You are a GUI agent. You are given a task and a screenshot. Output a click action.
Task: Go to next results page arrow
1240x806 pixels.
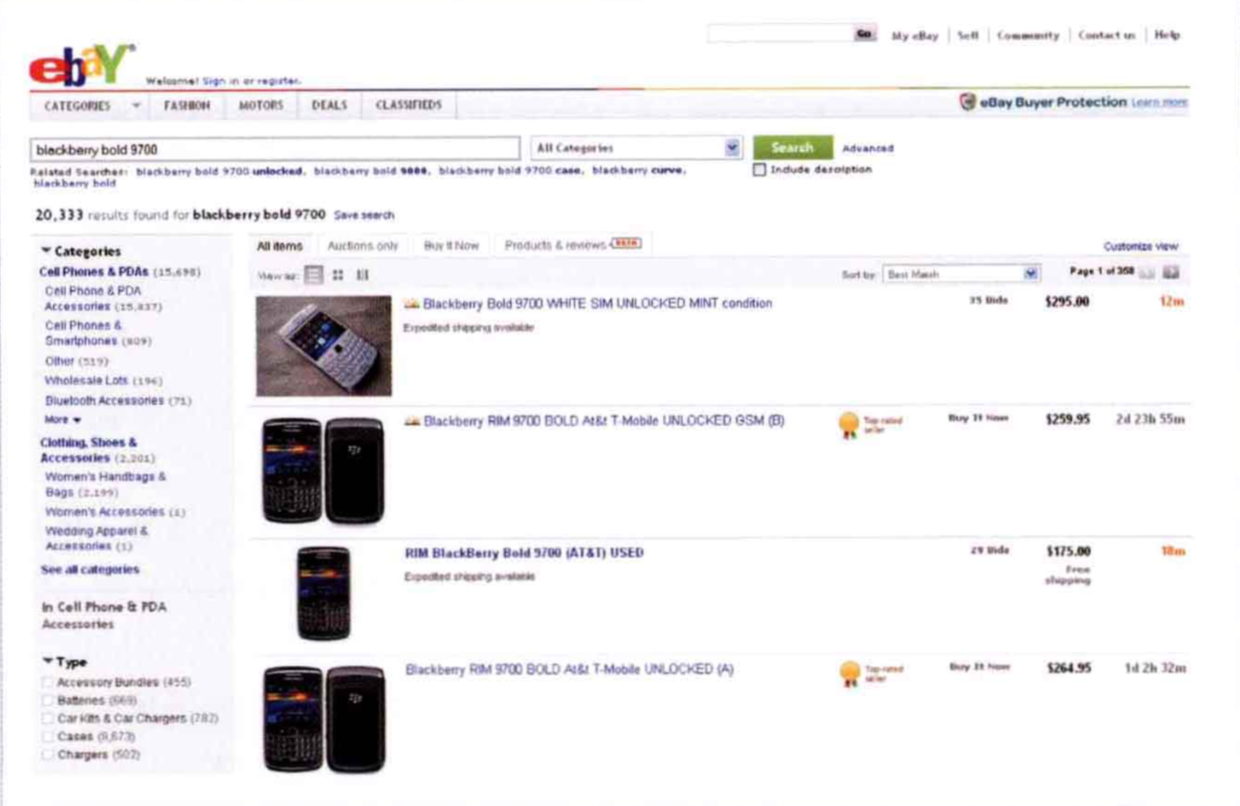(x=1171, y=273)
